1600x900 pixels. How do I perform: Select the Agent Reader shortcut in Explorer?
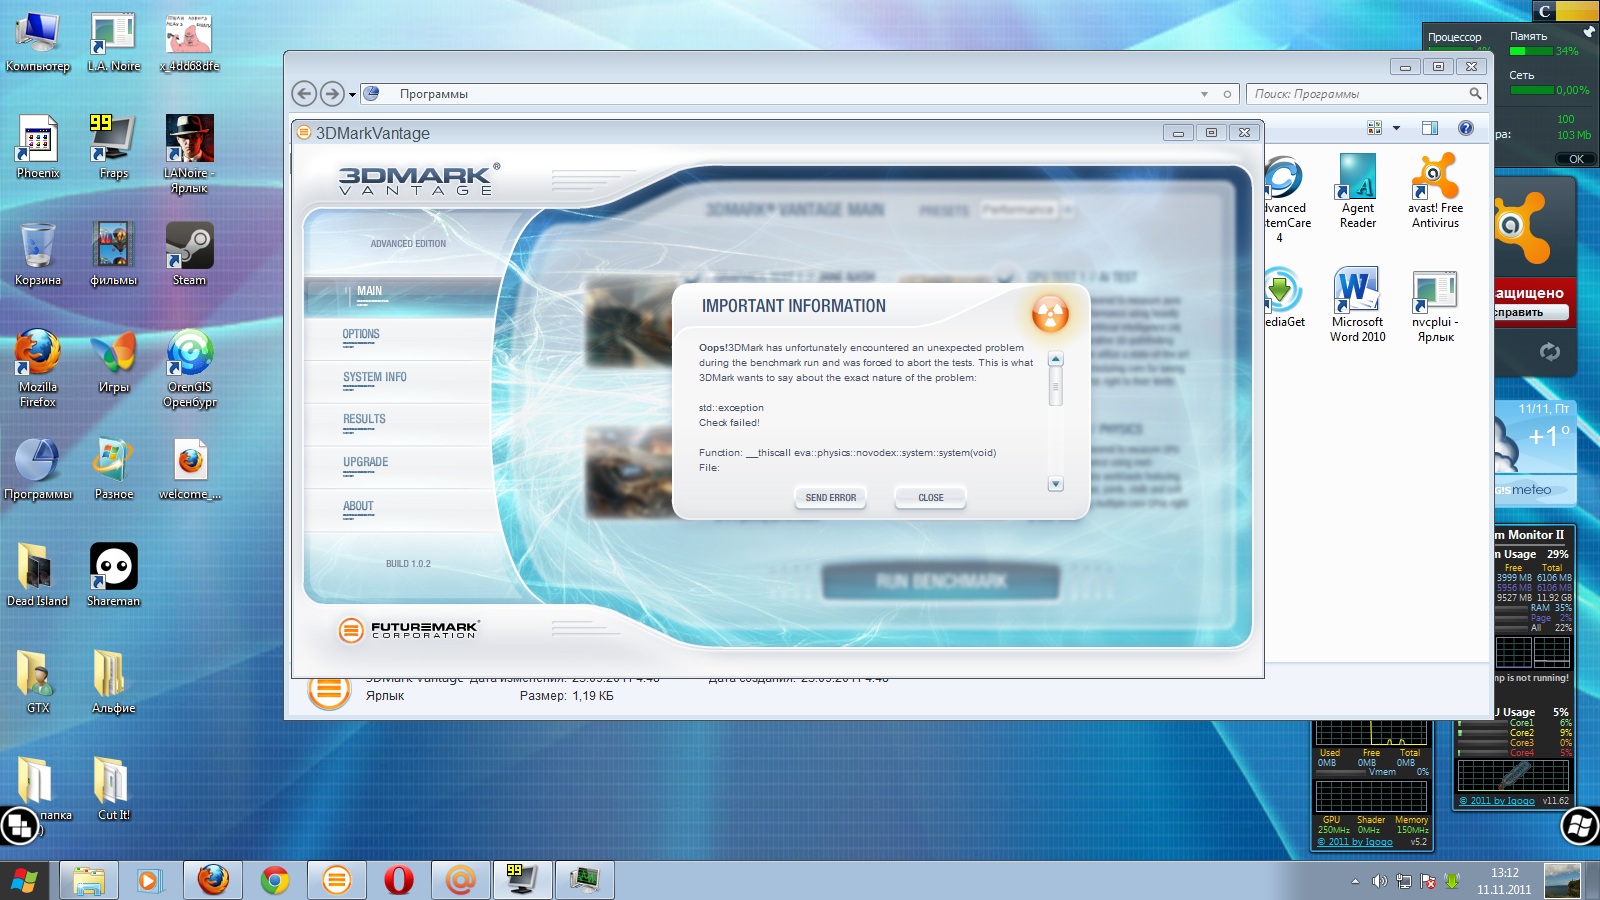pos(1357,192)
